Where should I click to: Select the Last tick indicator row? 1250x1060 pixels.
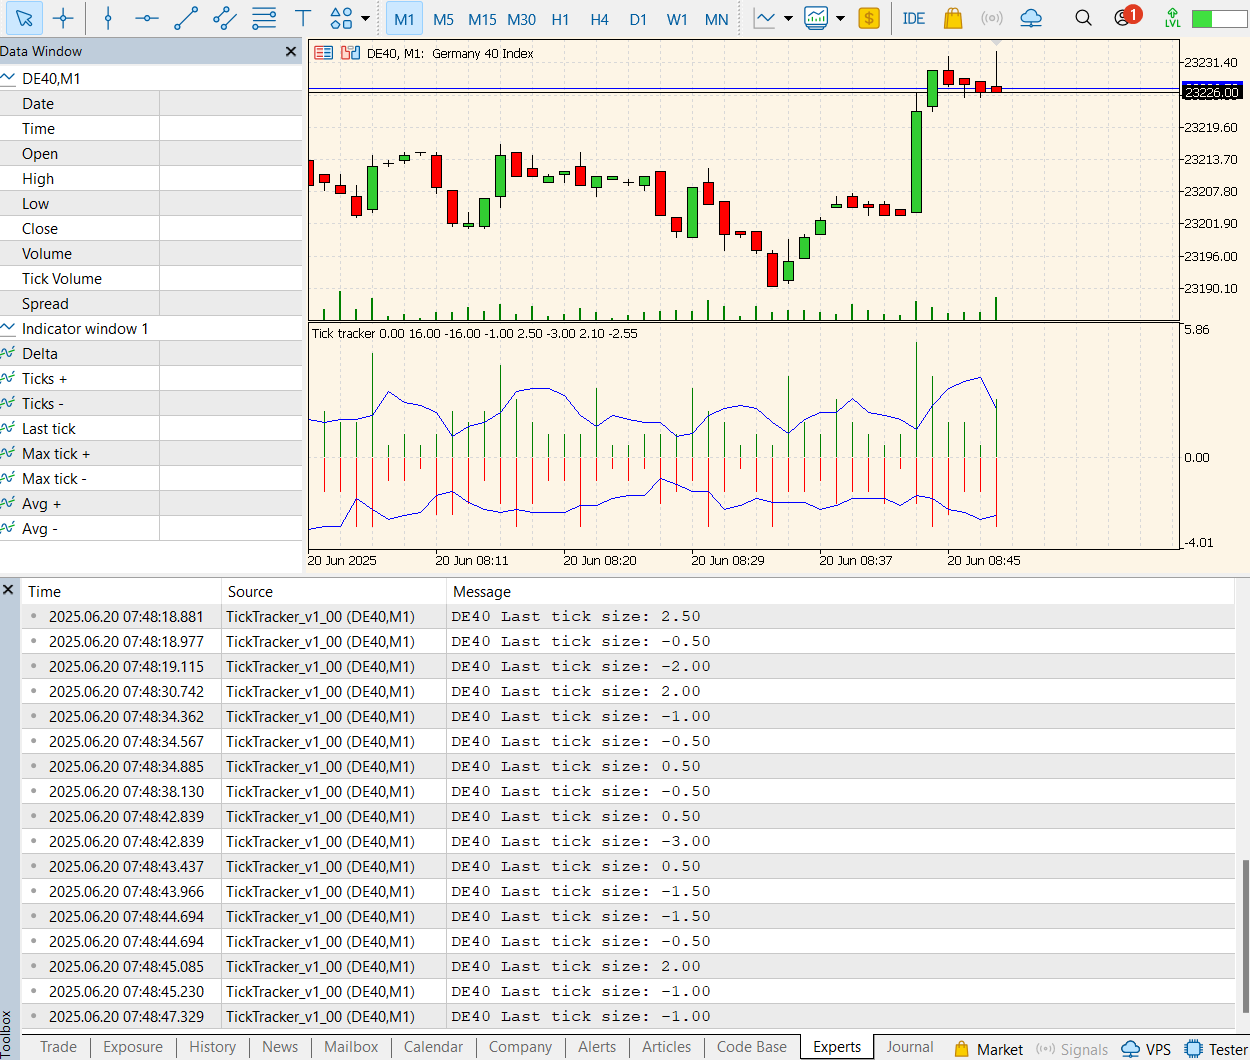(x=151, y=428)
